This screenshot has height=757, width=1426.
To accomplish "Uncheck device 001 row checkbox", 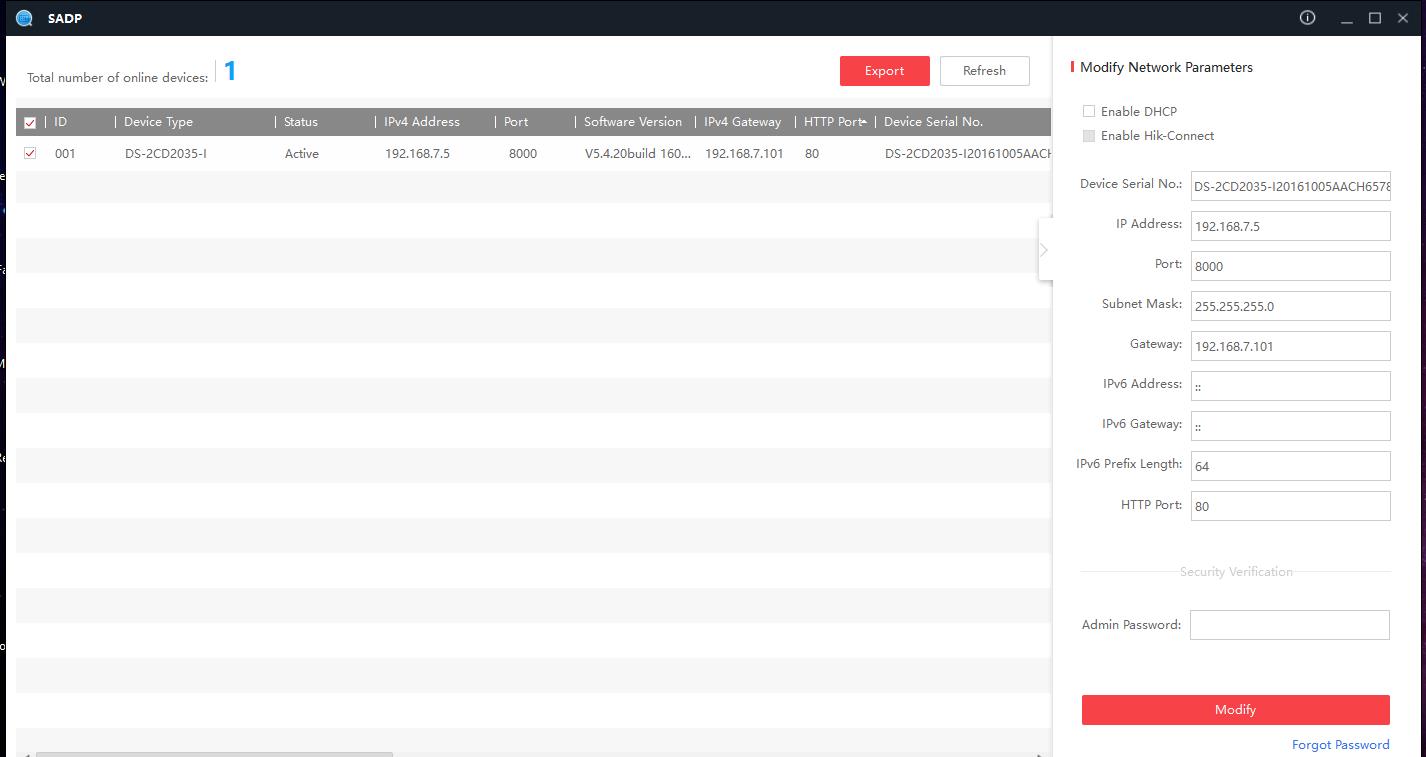I will (x=30, y=154).
